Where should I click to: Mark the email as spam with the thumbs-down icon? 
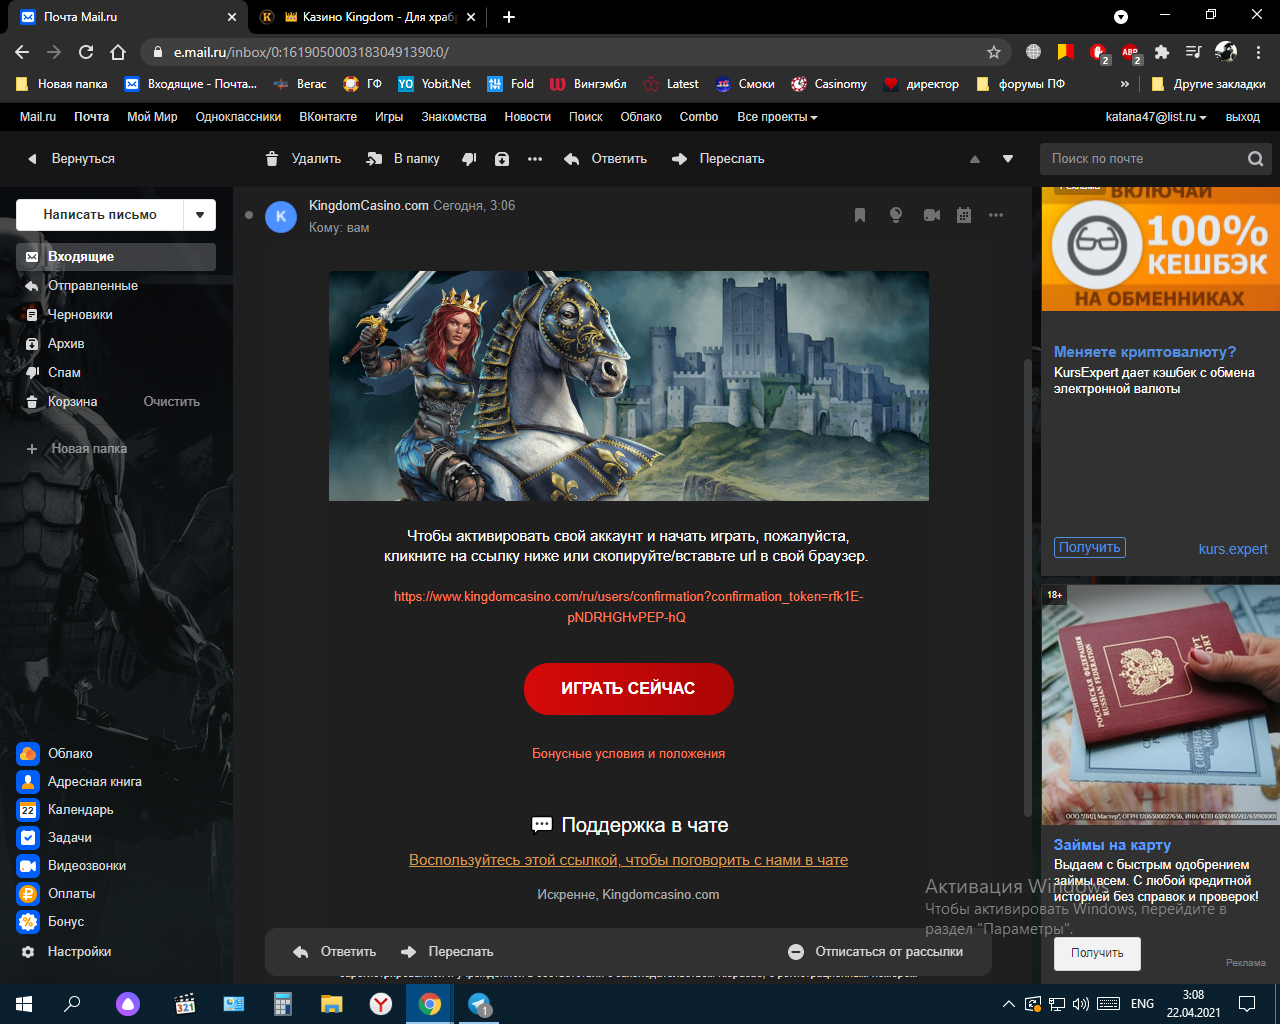click(x=470, y=159)
